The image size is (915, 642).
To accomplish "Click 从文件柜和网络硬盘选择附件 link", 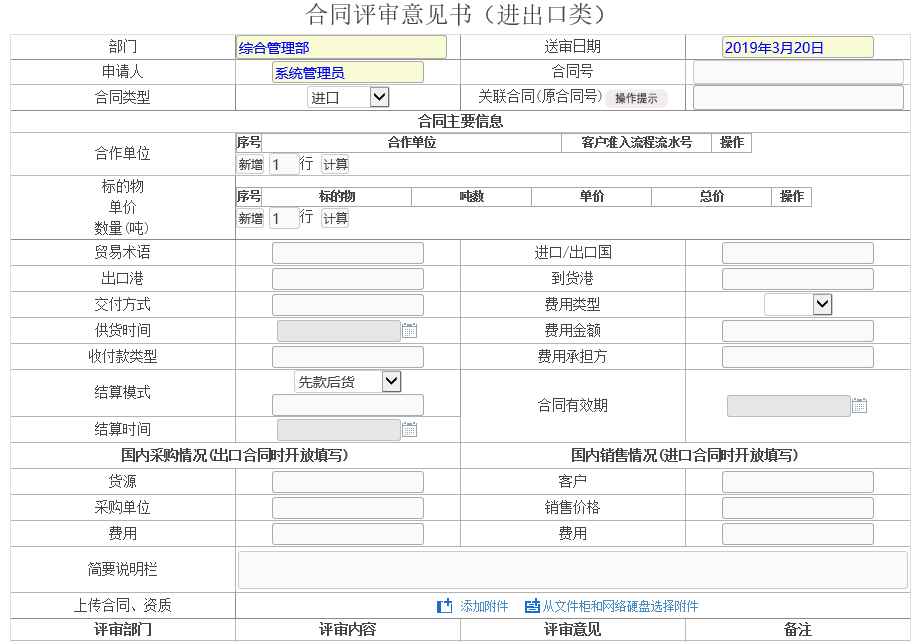I will point(620,606).
